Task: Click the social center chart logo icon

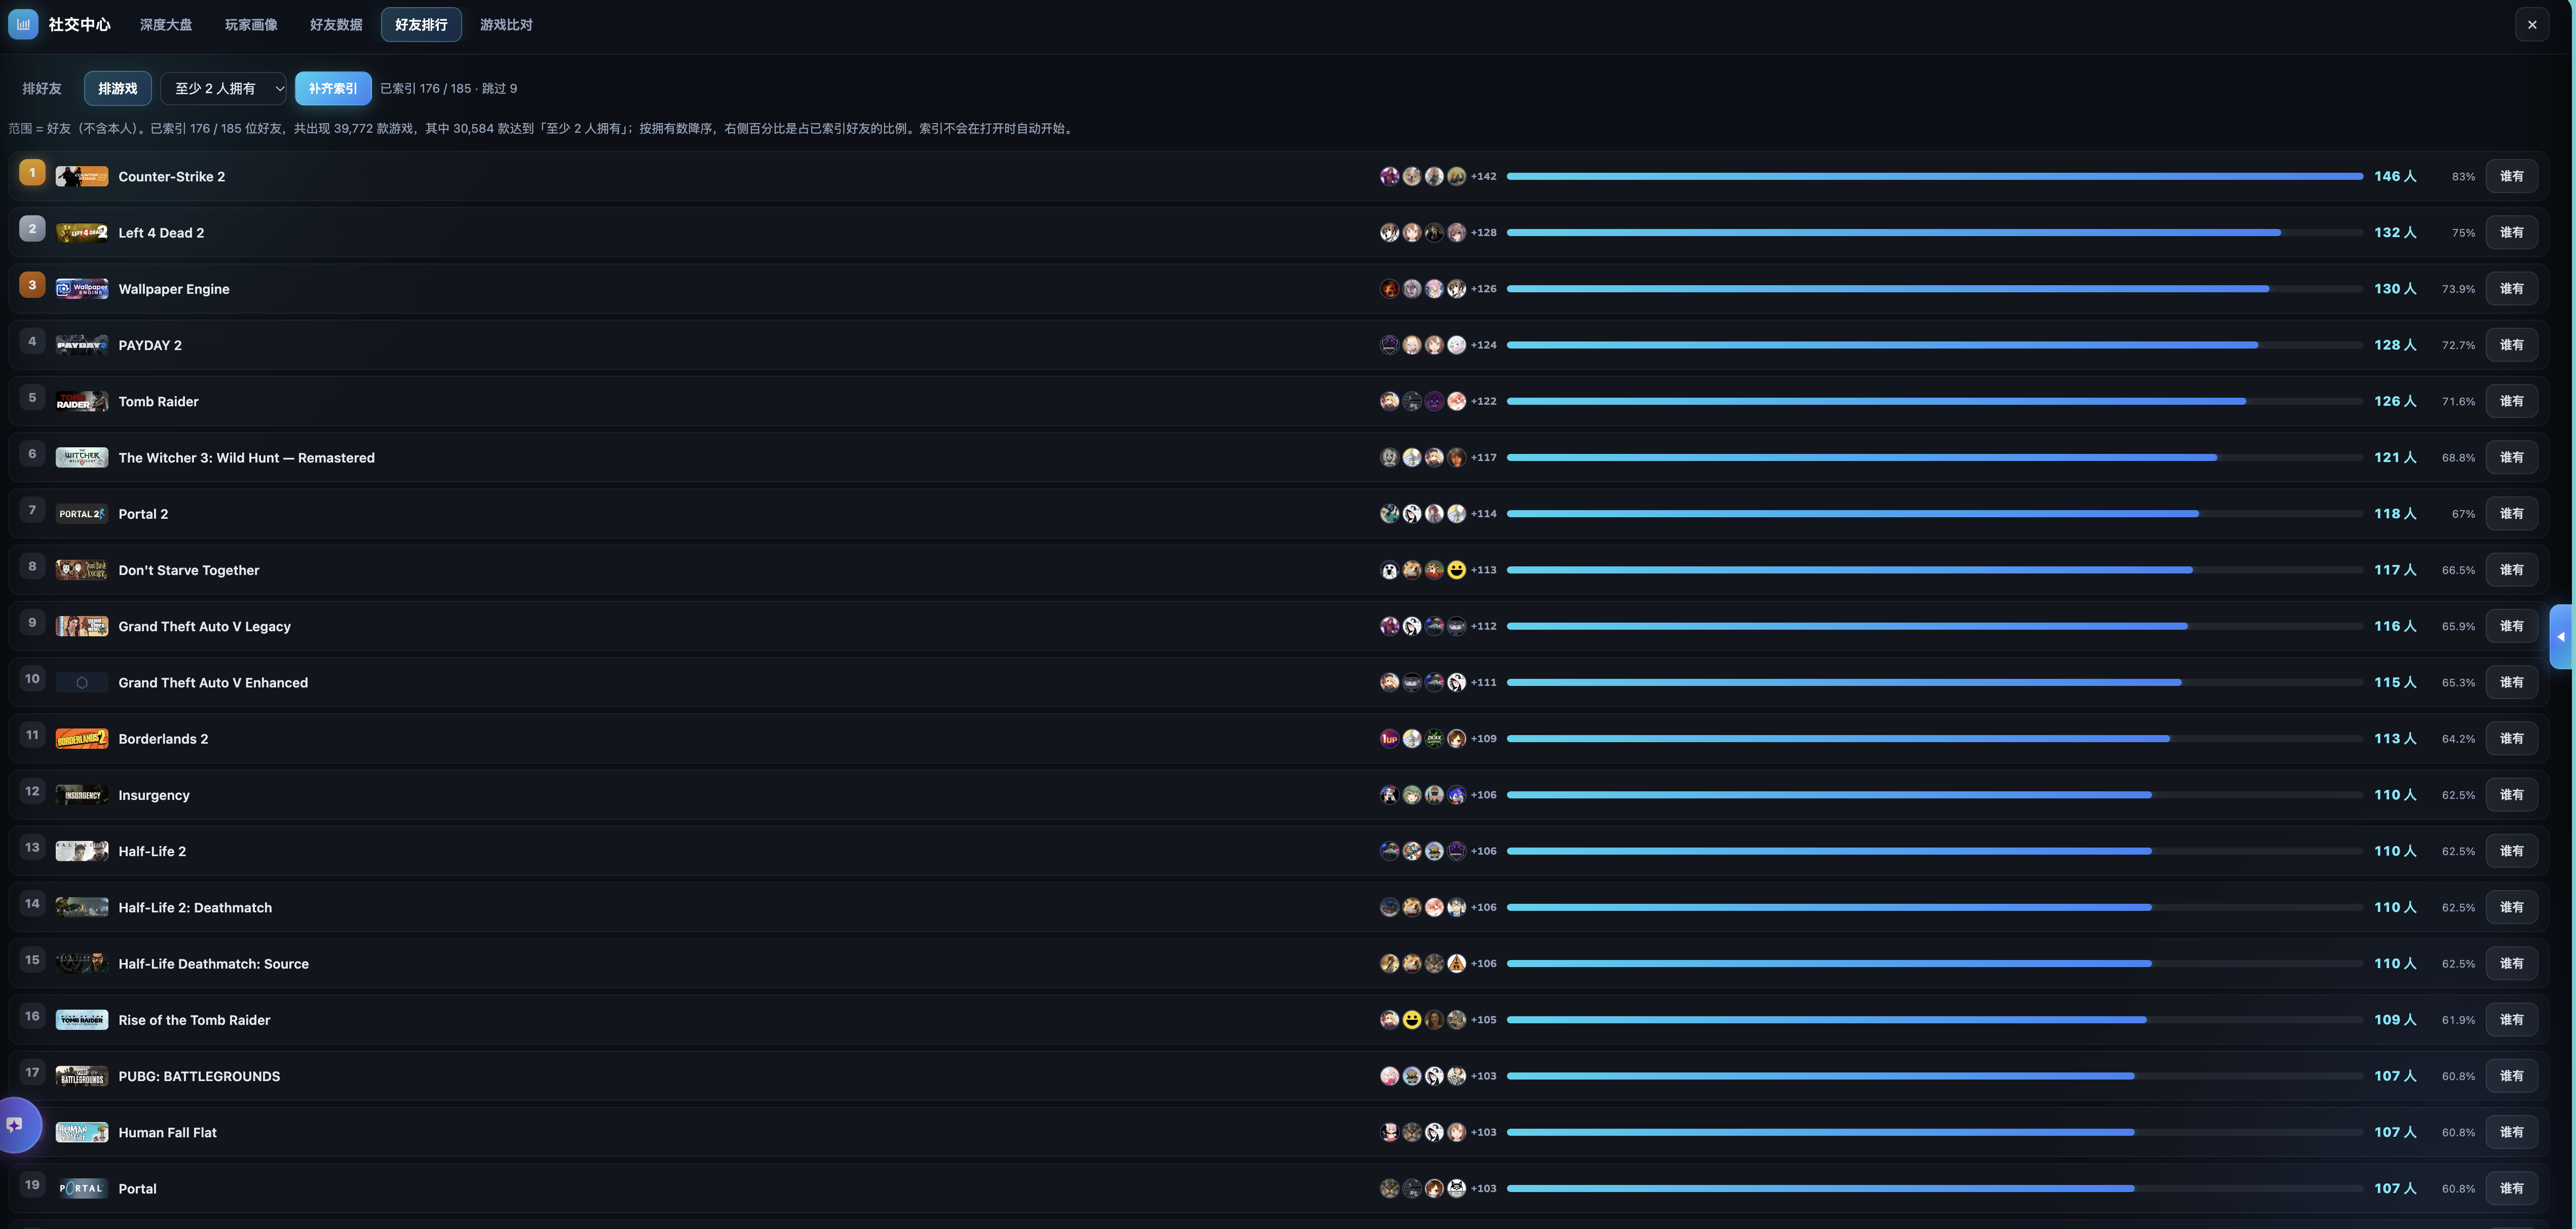Action: (23, 24)
